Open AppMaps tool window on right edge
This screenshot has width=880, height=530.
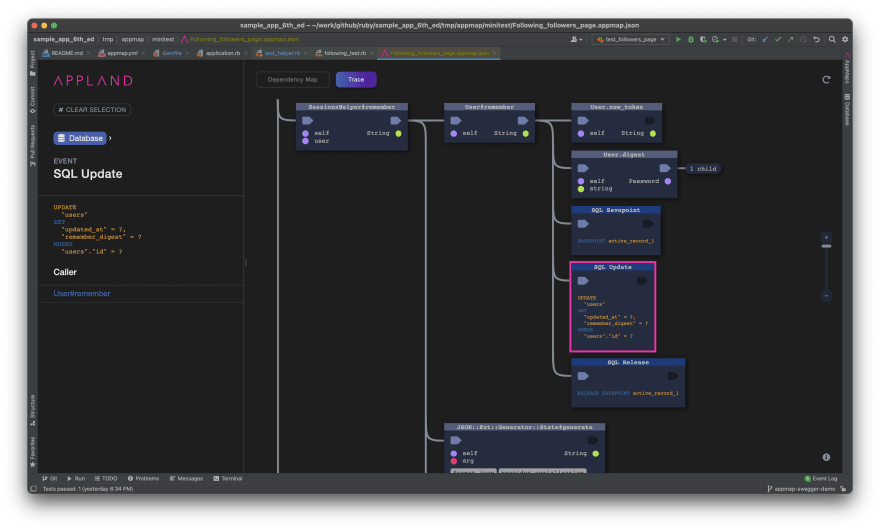847,68
